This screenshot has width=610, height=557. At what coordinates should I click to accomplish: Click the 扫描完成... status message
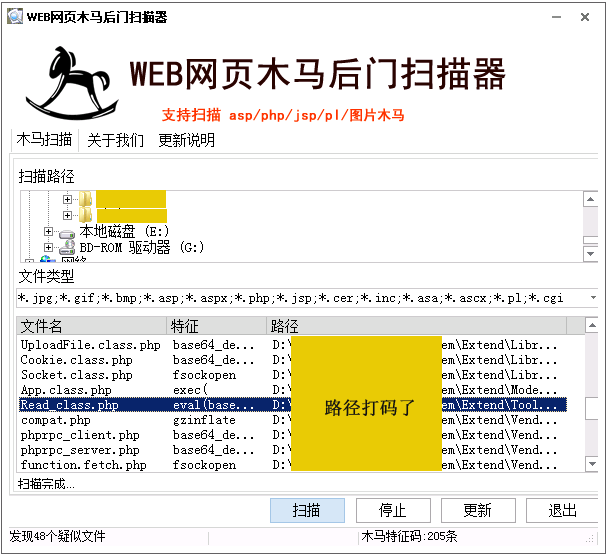pos(46,484)
